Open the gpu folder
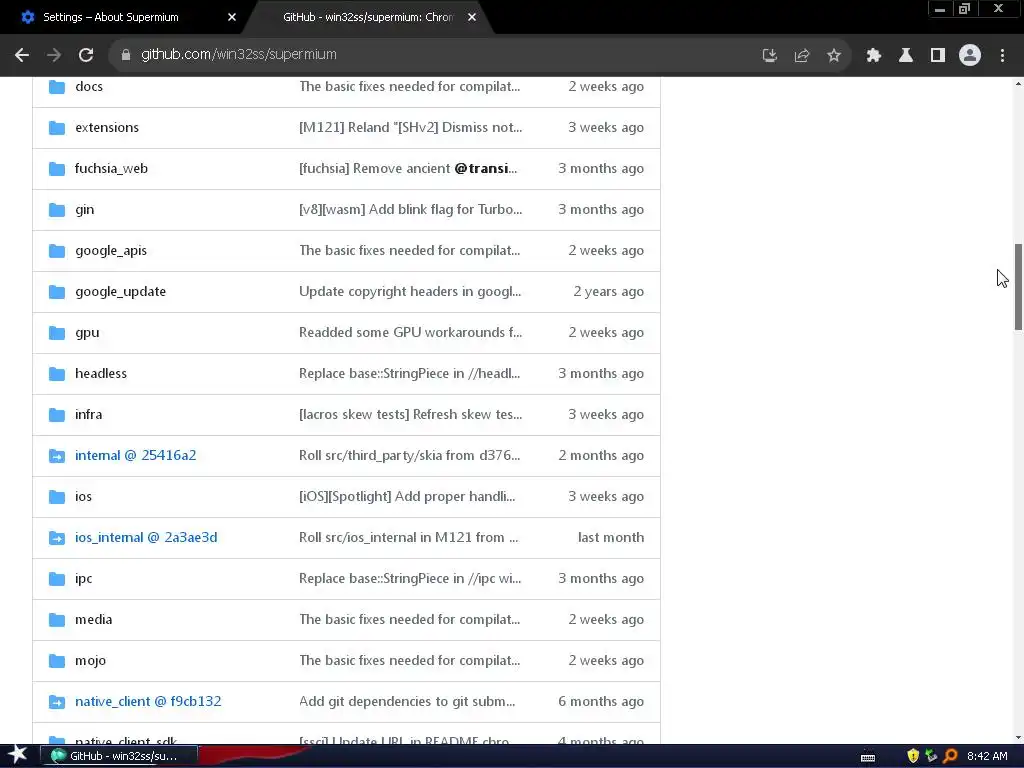Viewport: 1024px width, 768px height. point(88,332)
